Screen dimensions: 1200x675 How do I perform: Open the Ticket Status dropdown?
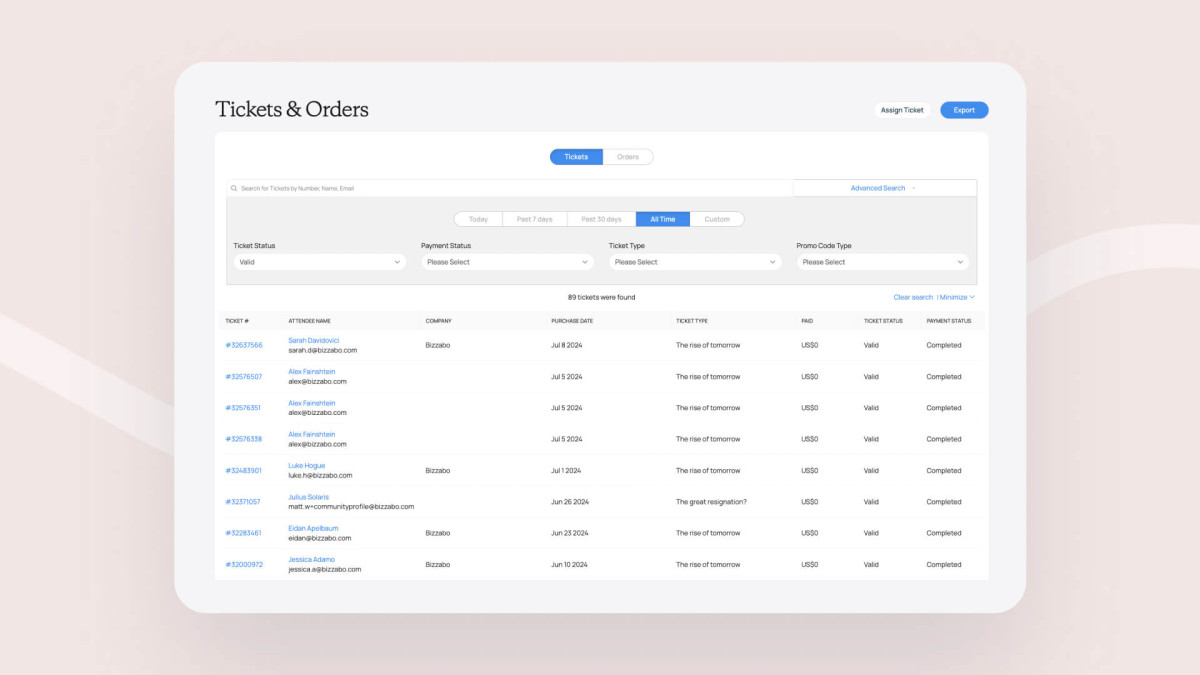pyautogui.click(x=319, y=262)
